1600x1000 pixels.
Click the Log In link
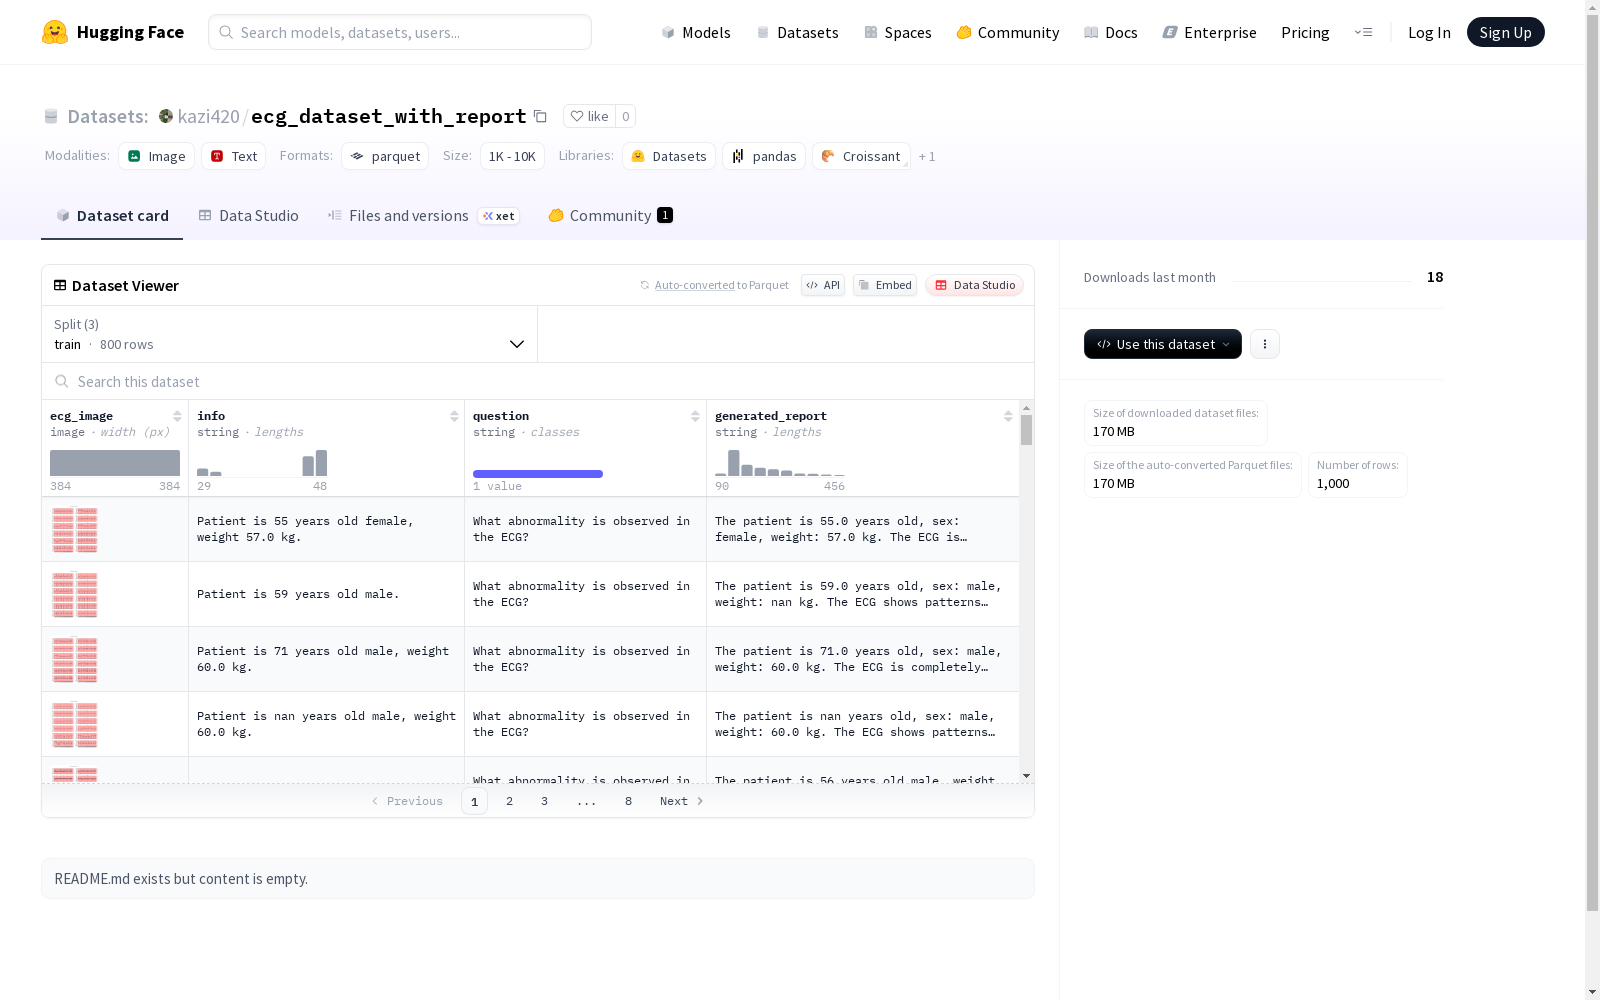tap(1429, 32)
